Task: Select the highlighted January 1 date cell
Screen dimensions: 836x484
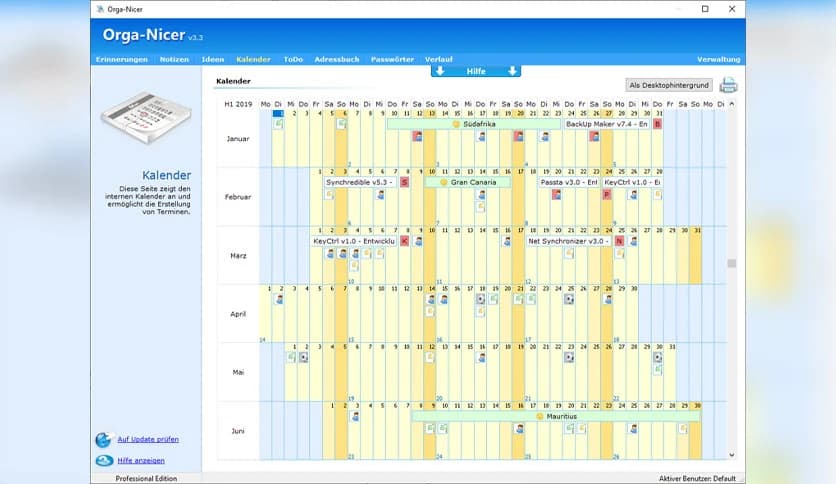Action: [x=278, y=114]
